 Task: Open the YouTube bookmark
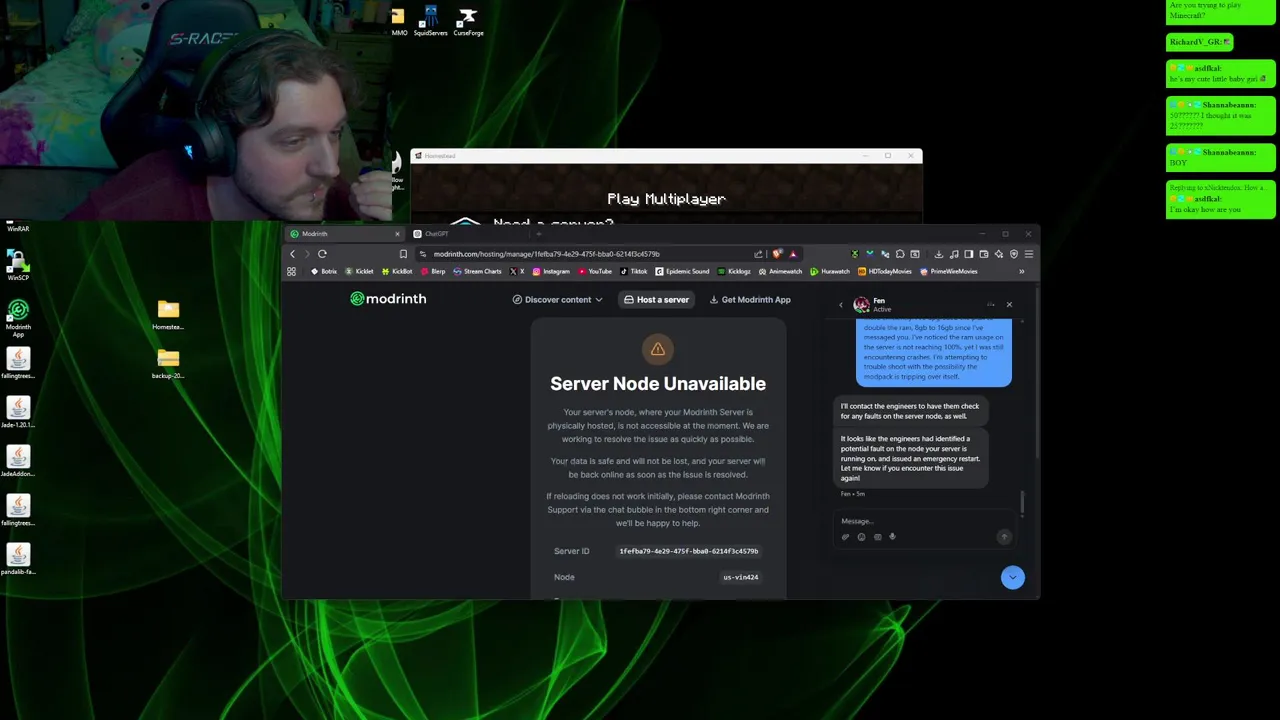coord(594,271)
